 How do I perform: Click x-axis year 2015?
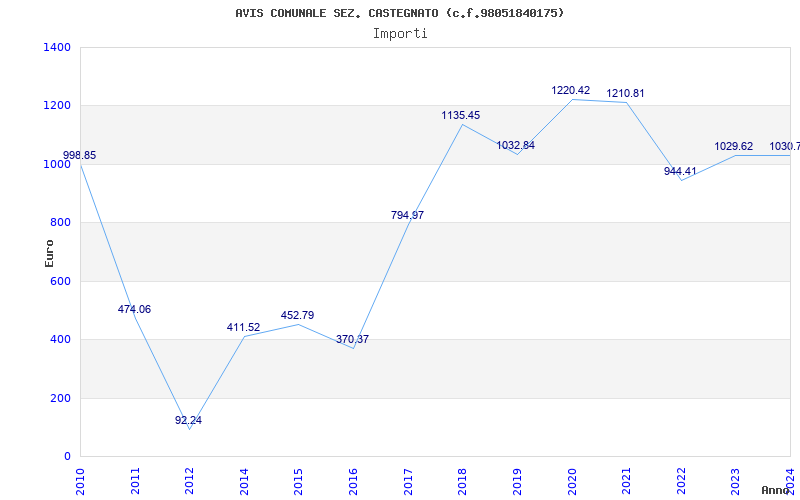(298, 481)
